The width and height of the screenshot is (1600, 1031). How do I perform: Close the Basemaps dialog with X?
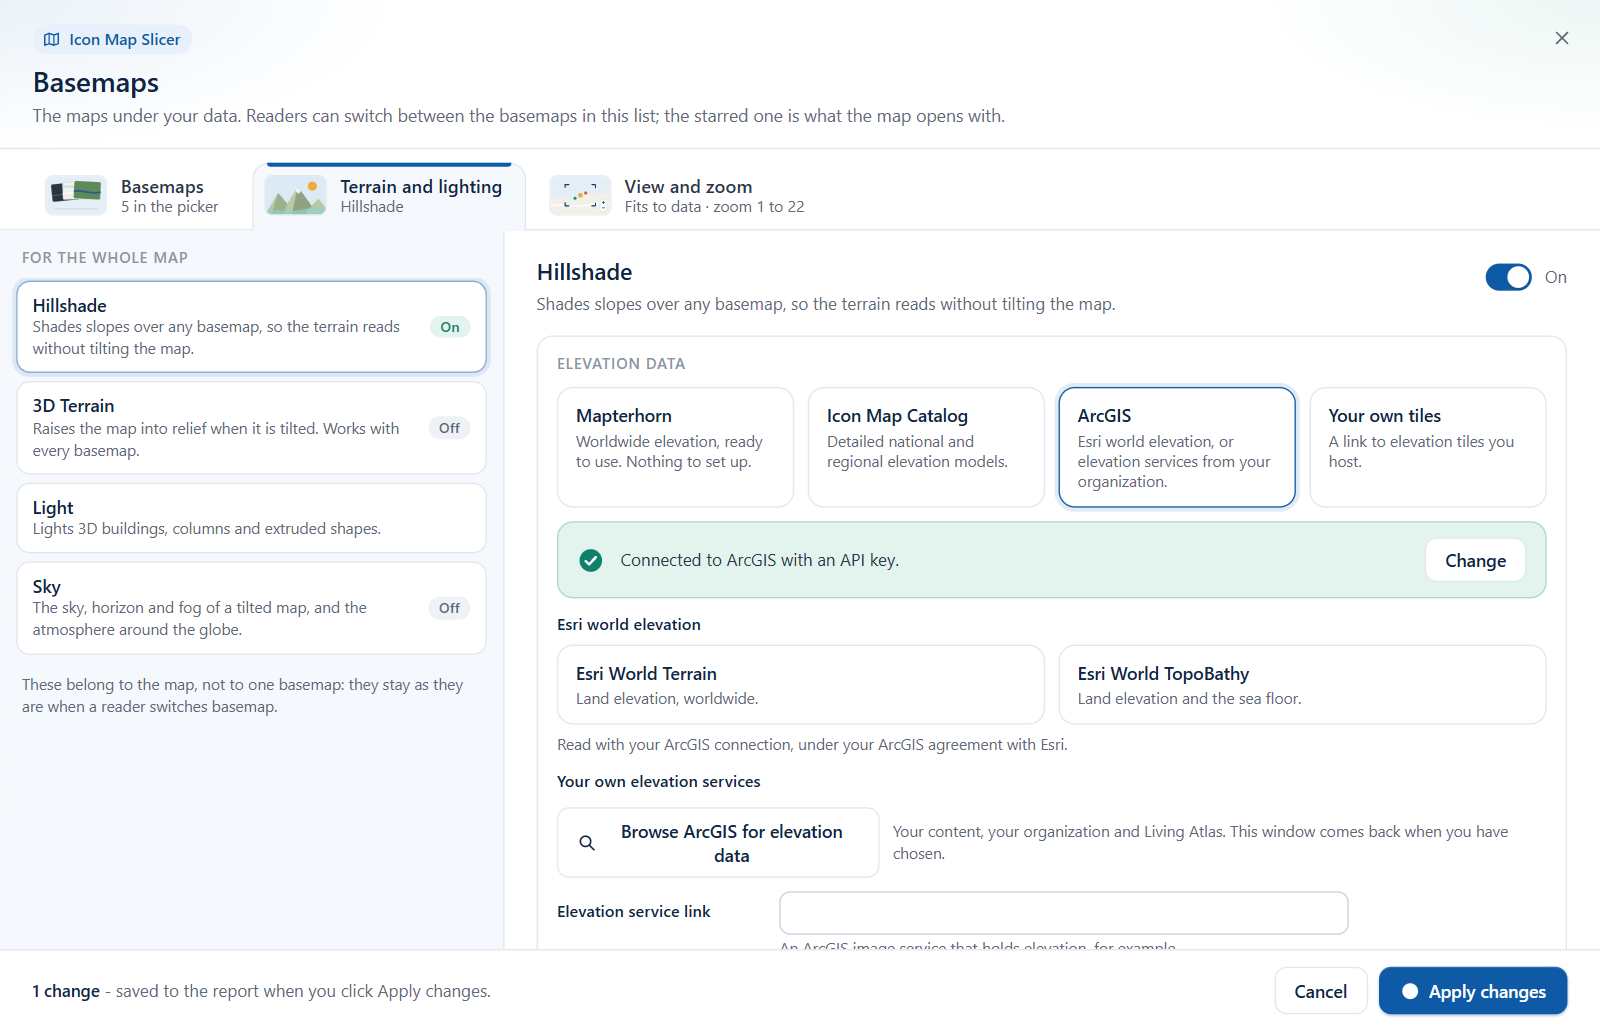1561,38
